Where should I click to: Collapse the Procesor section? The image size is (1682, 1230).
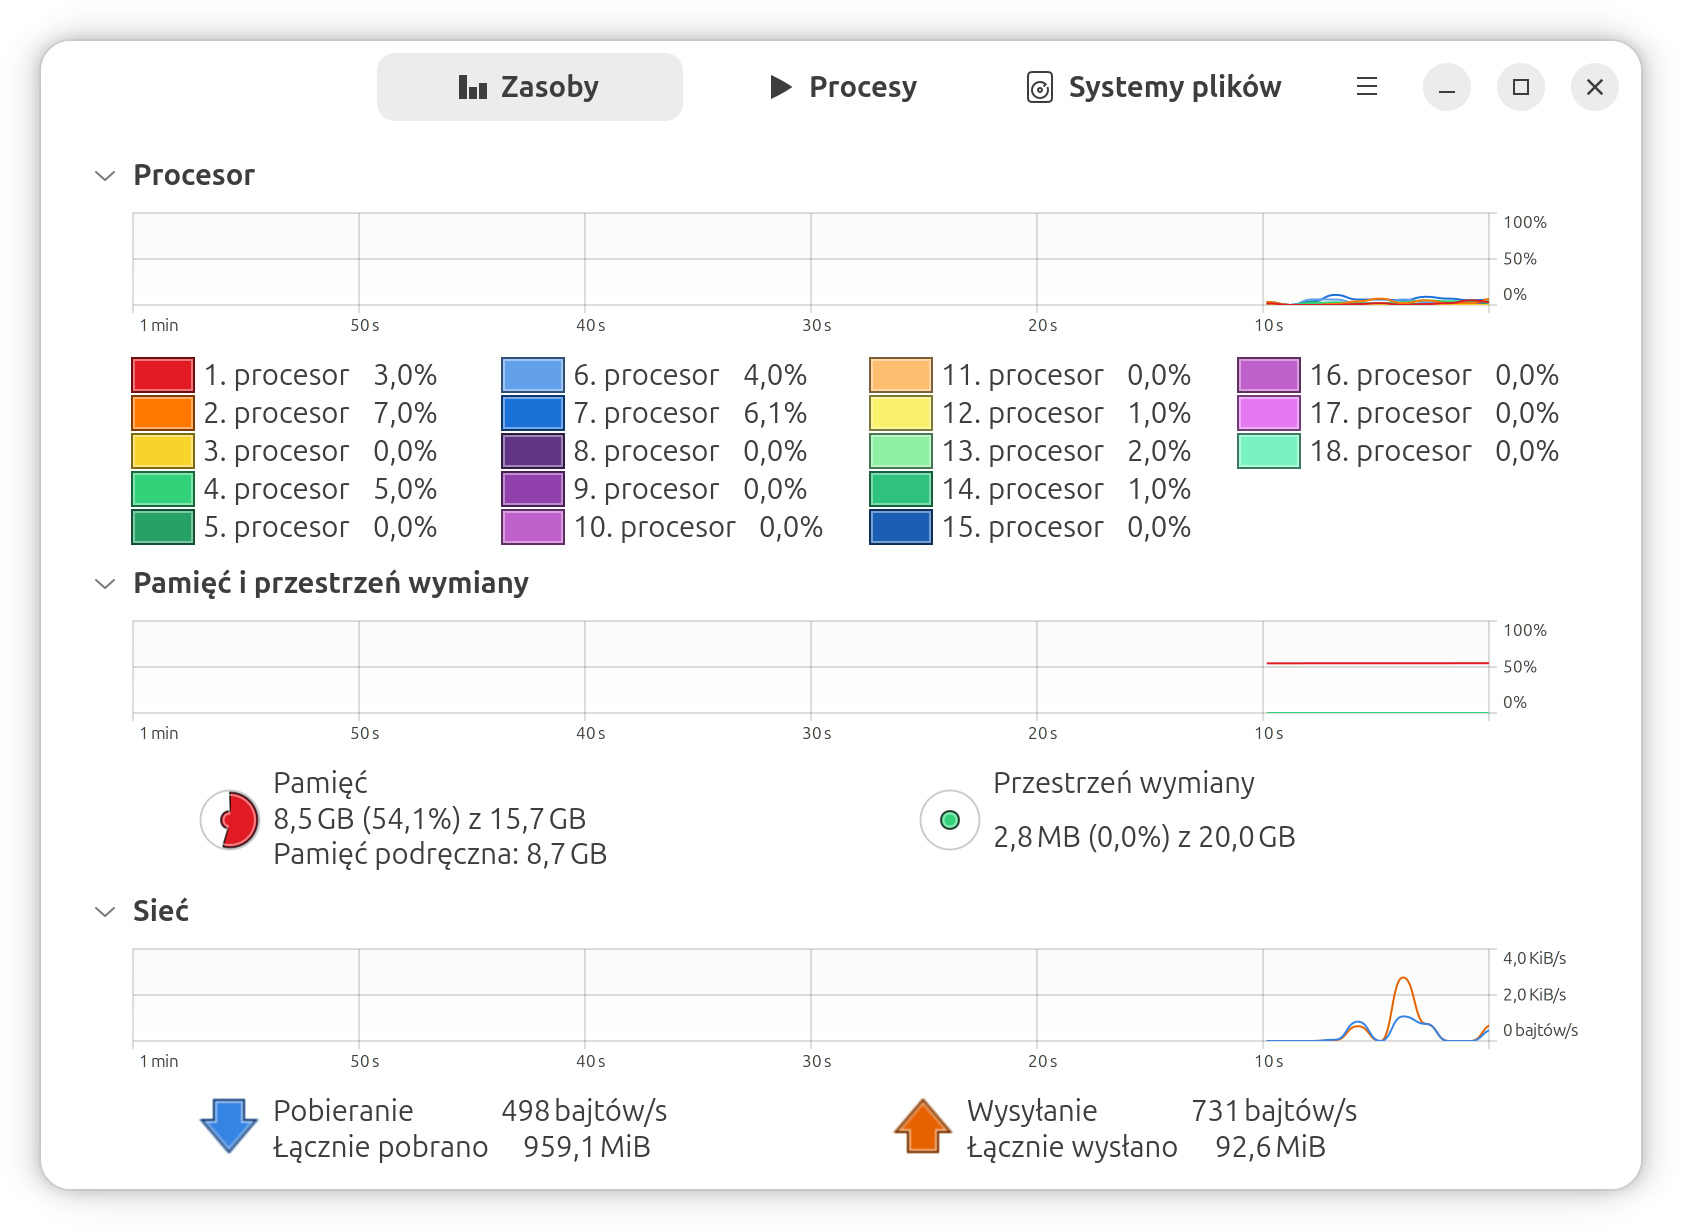pyautogui.click(x=104, y=175)
